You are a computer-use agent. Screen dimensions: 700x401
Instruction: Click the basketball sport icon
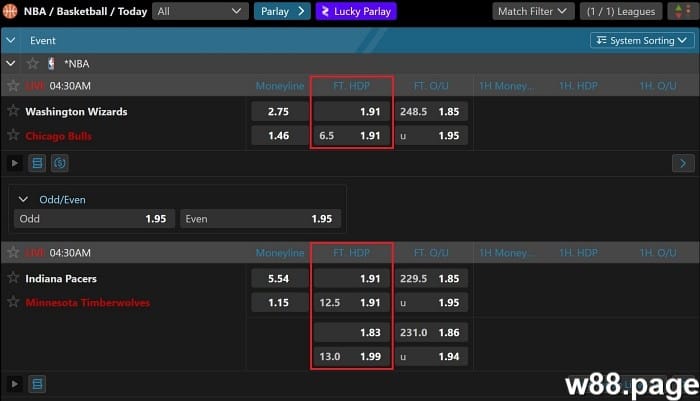[10, 11]
